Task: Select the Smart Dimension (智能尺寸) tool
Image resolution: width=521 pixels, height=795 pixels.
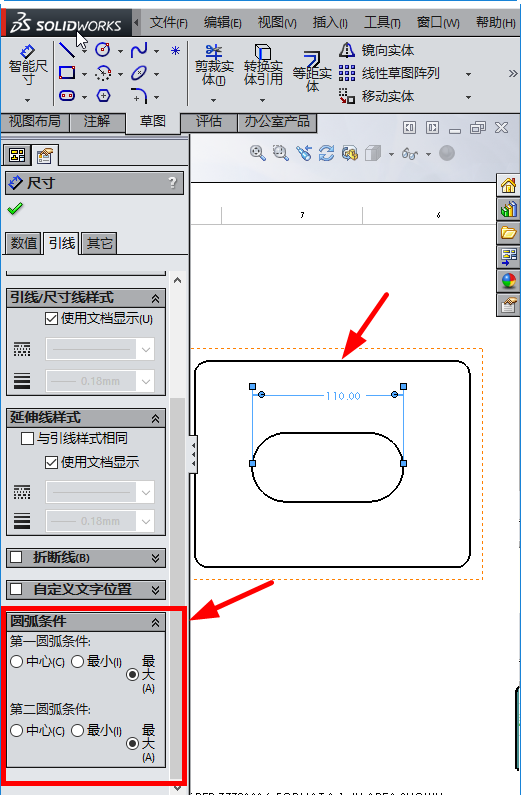Action: tap(28, 65)
